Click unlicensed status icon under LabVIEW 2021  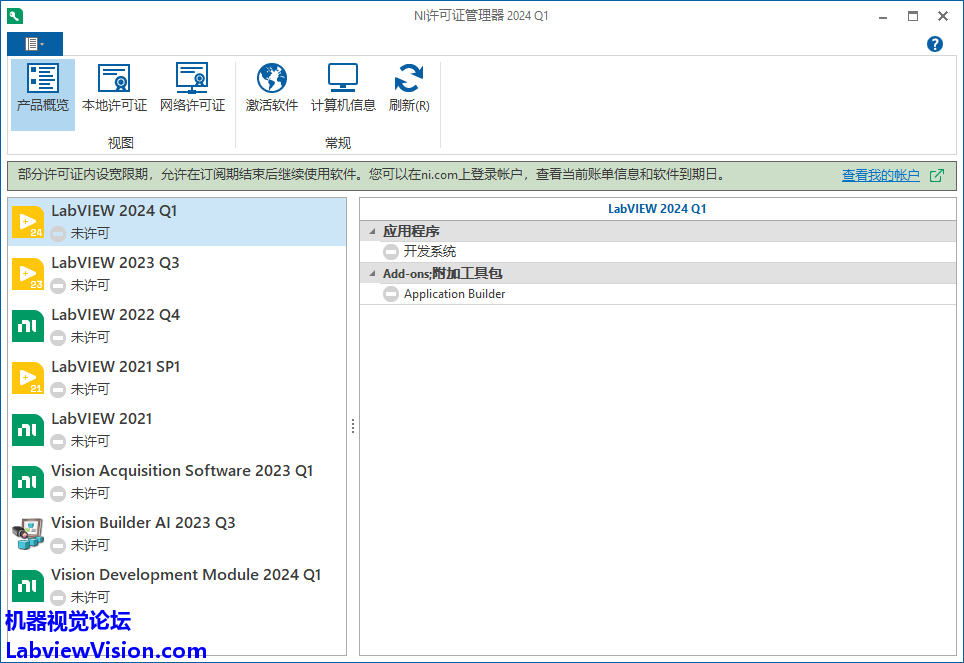pyautogui.click(x=58, y=442)
